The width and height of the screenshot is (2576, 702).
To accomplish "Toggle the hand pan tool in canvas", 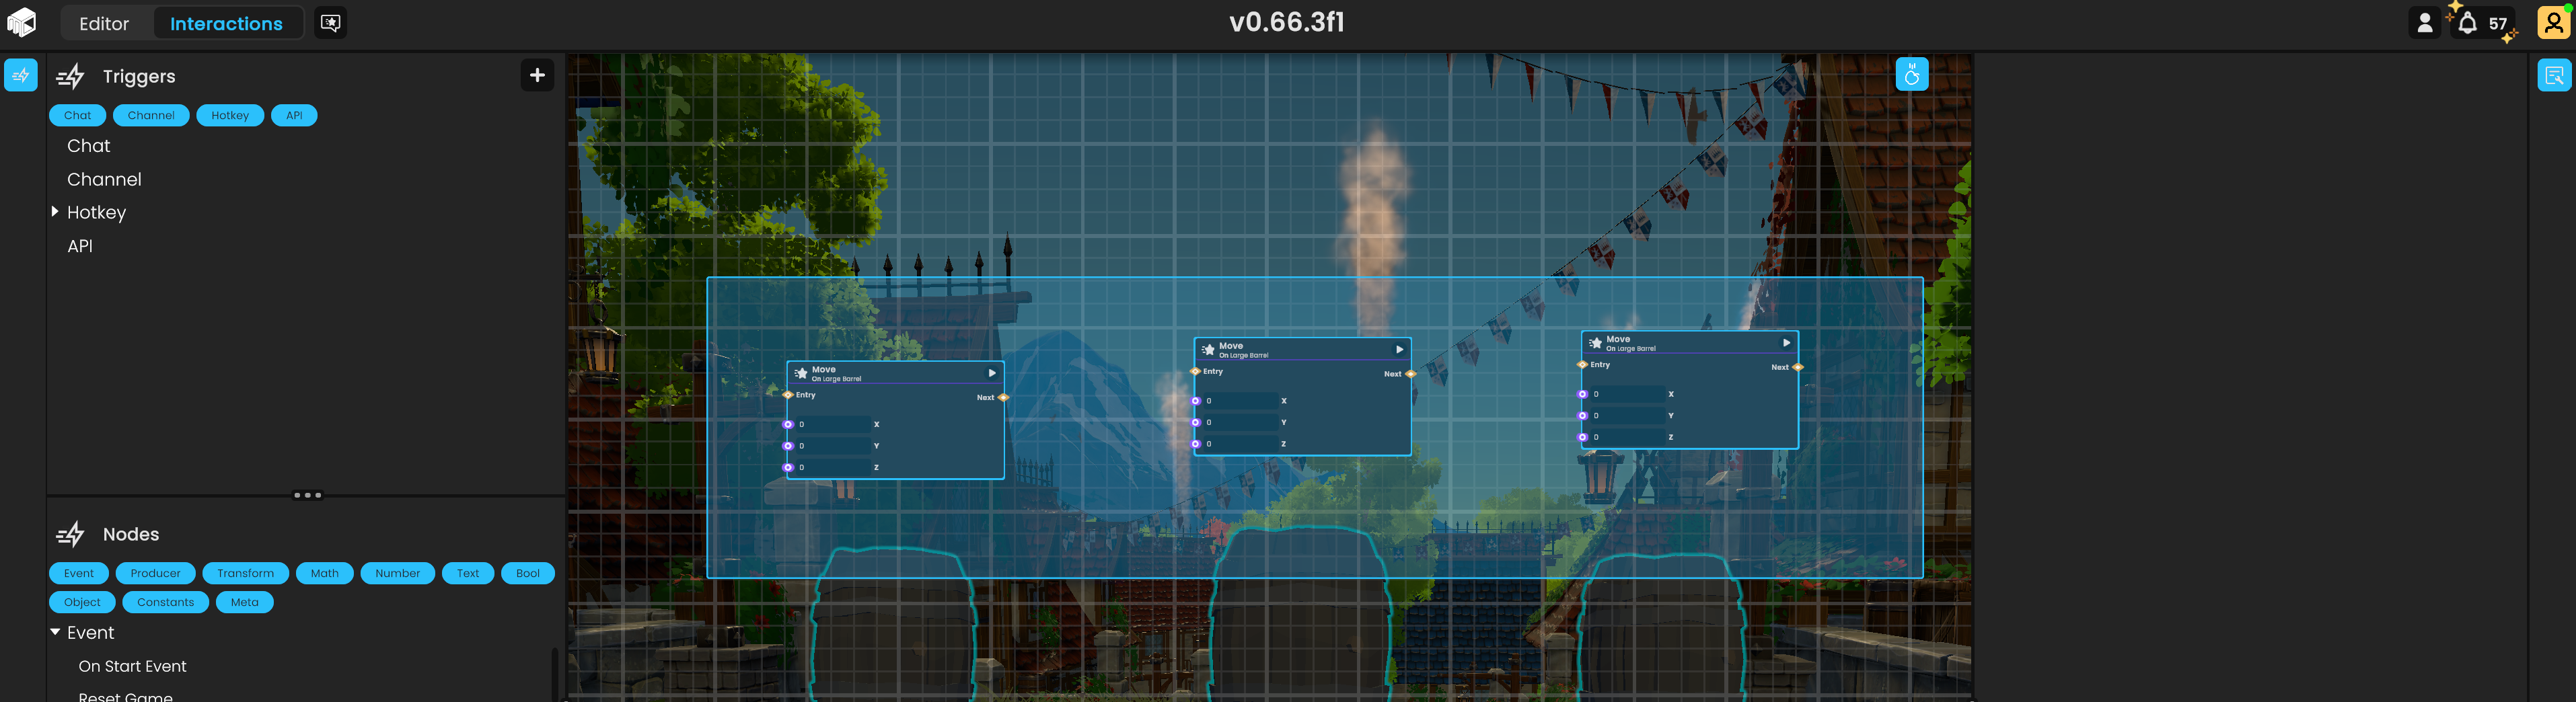I will pyautogui.click(x=1911, y=74).
